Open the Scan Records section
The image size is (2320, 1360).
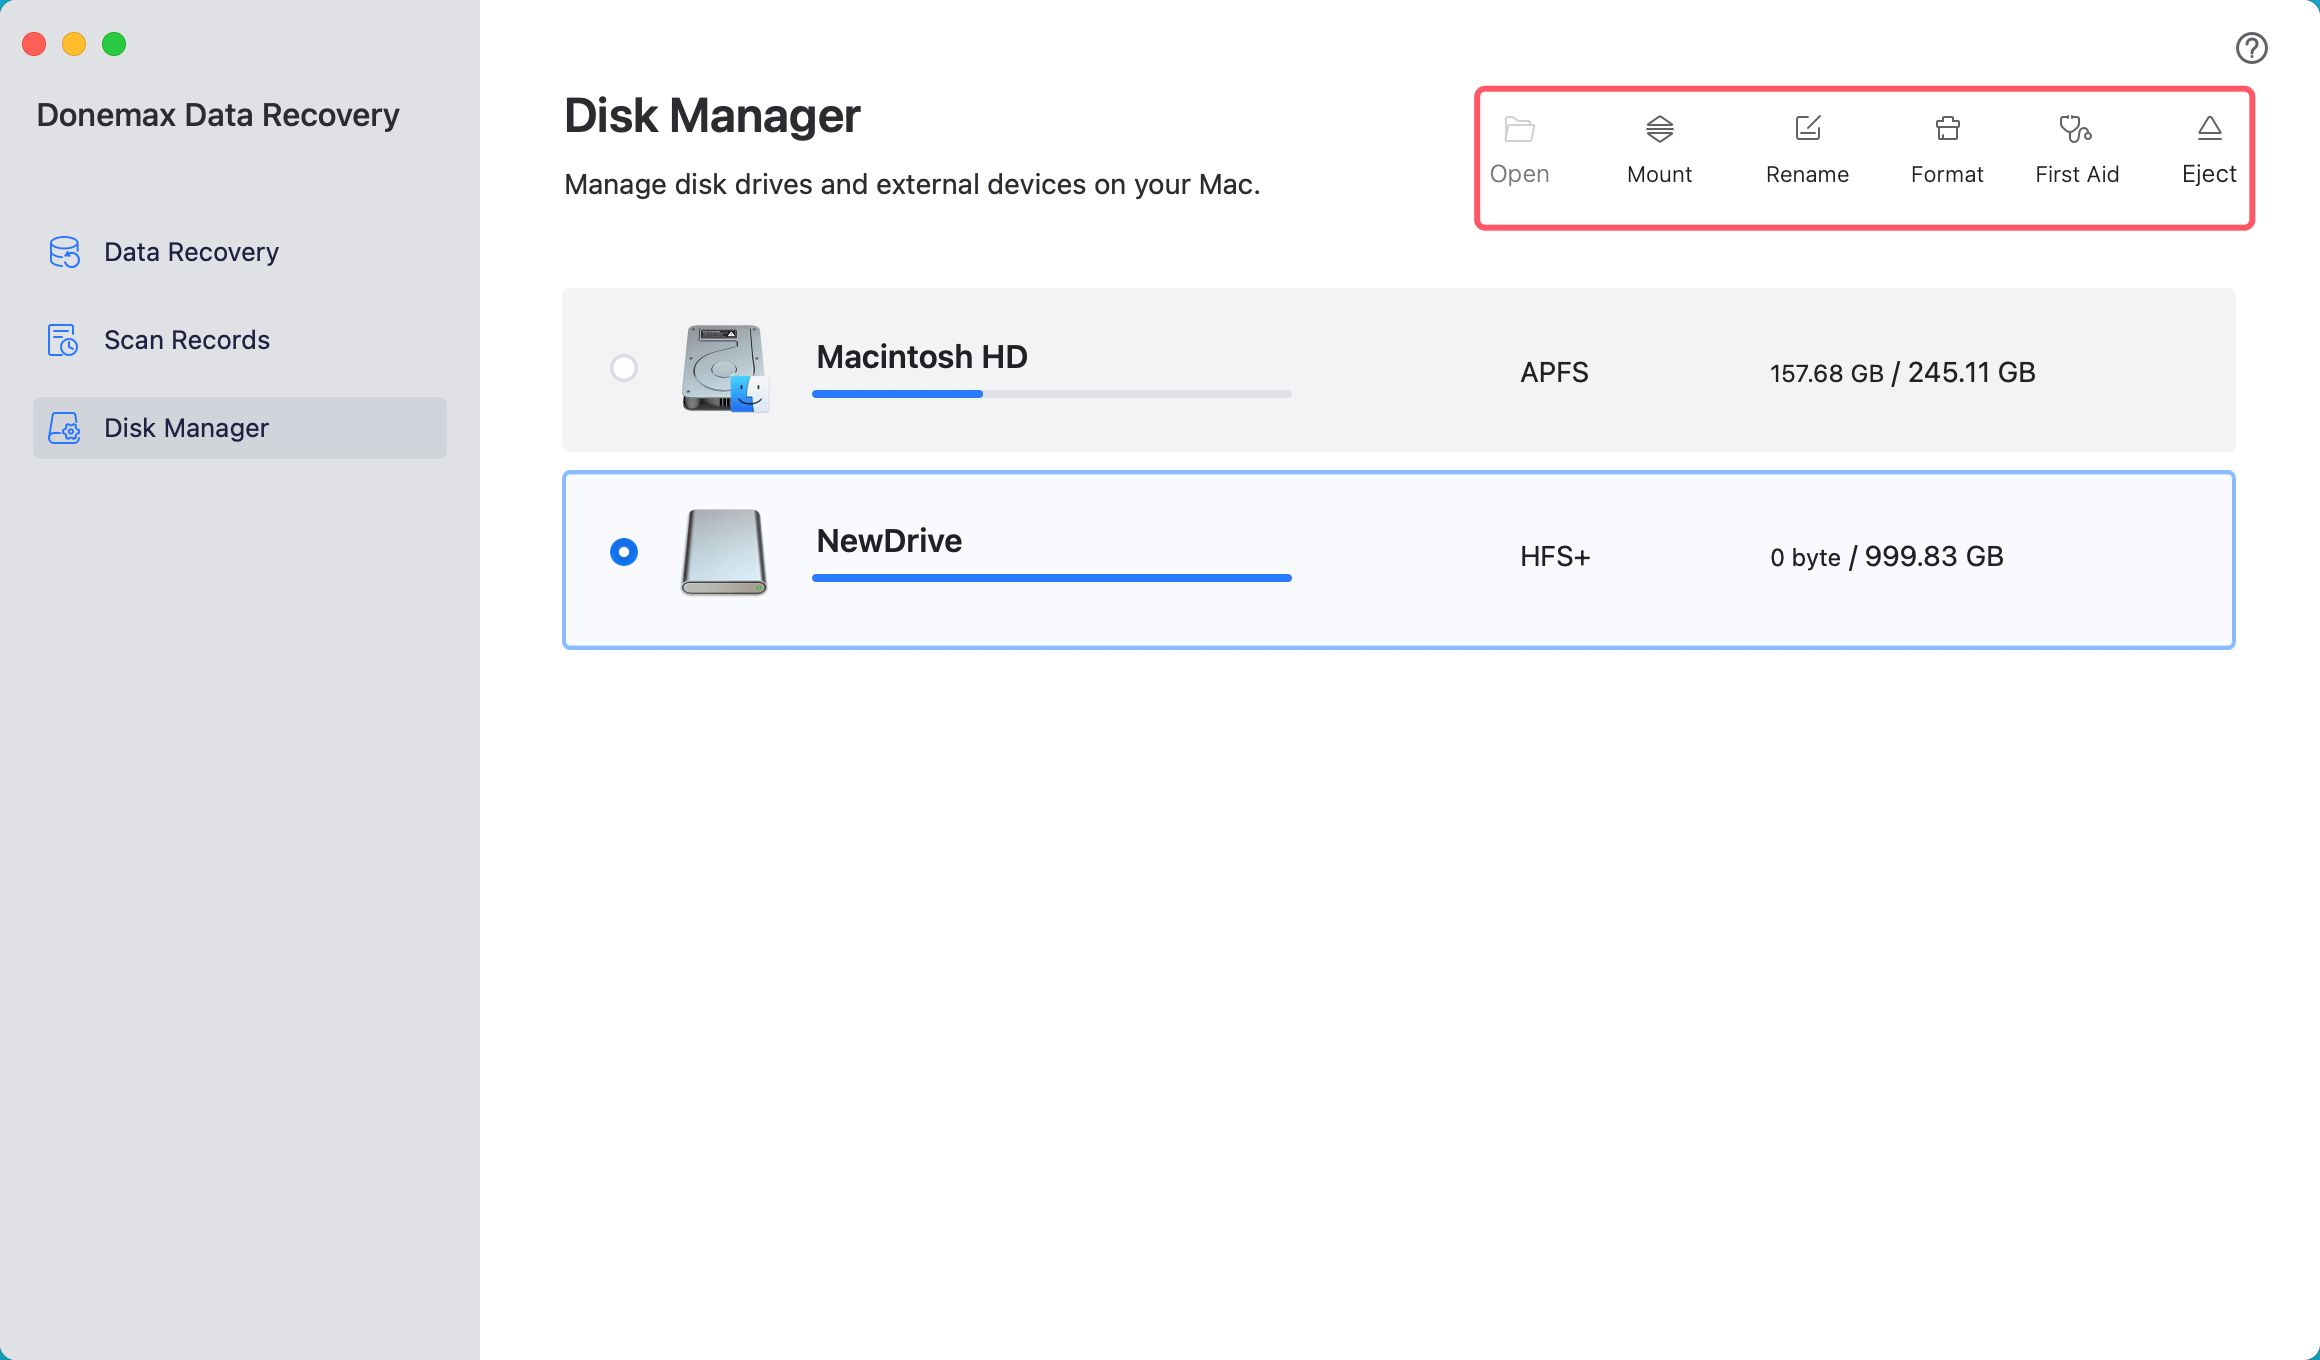click(x=186, y=340)
